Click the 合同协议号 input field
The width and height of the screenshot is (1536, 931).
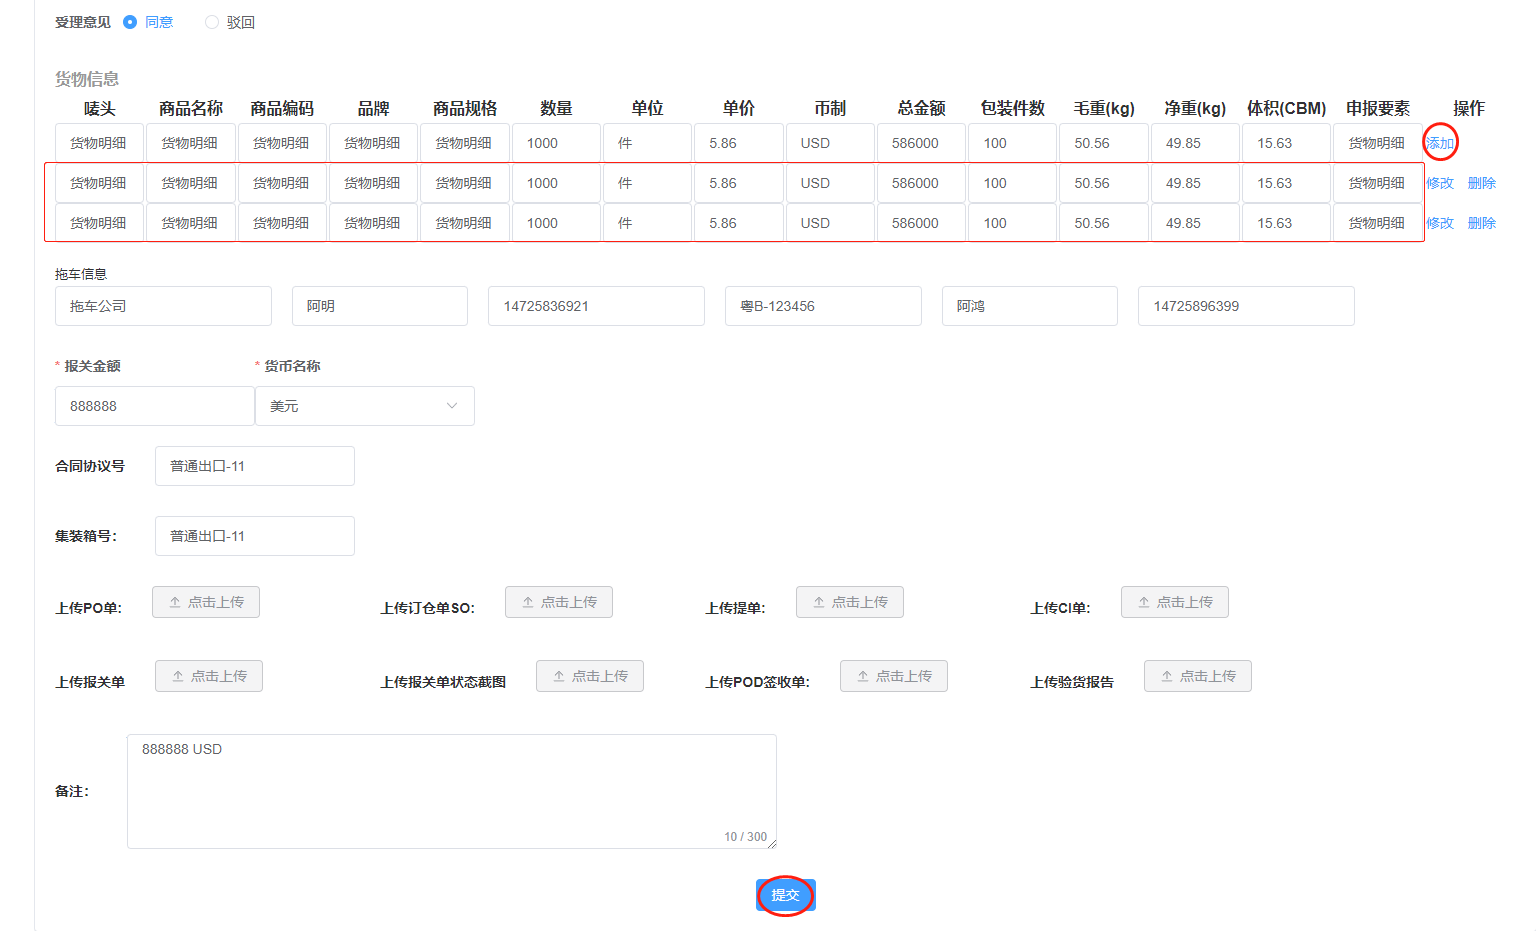coord(255,466)
